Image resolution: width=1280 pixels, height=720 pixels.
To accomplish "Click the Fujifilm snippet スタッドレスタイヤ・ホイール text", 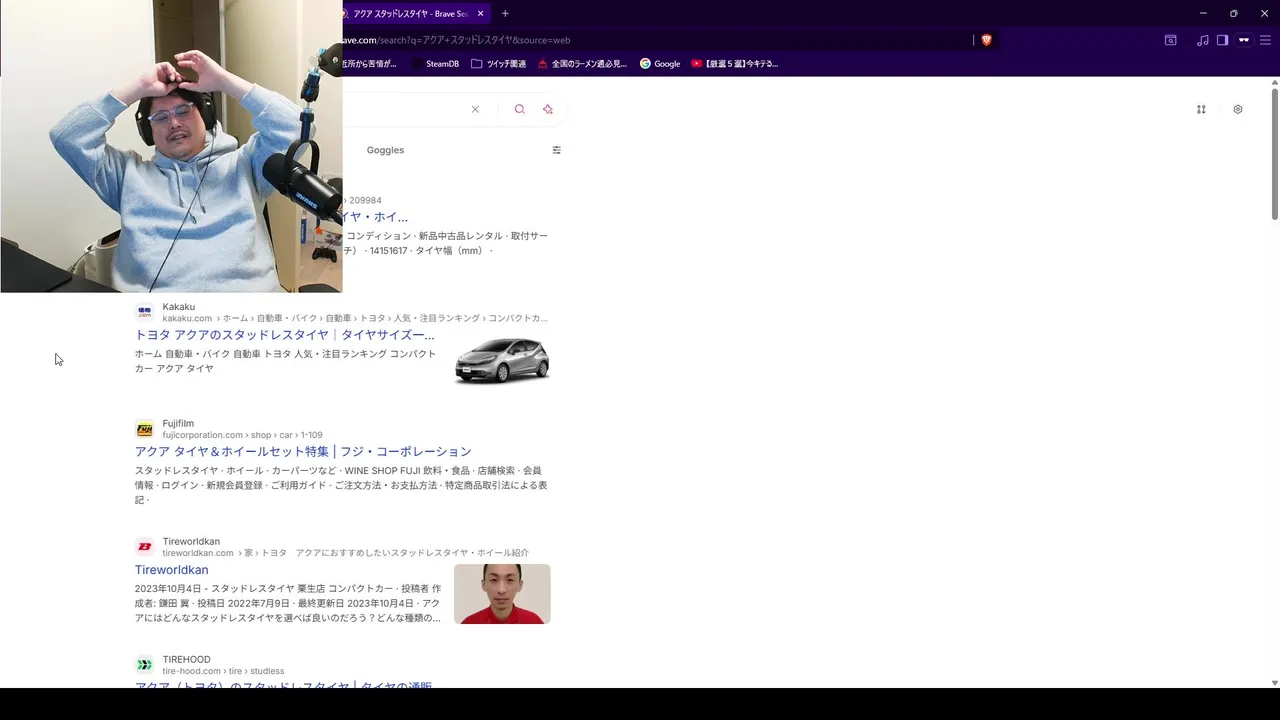I will tap(341, 485).
